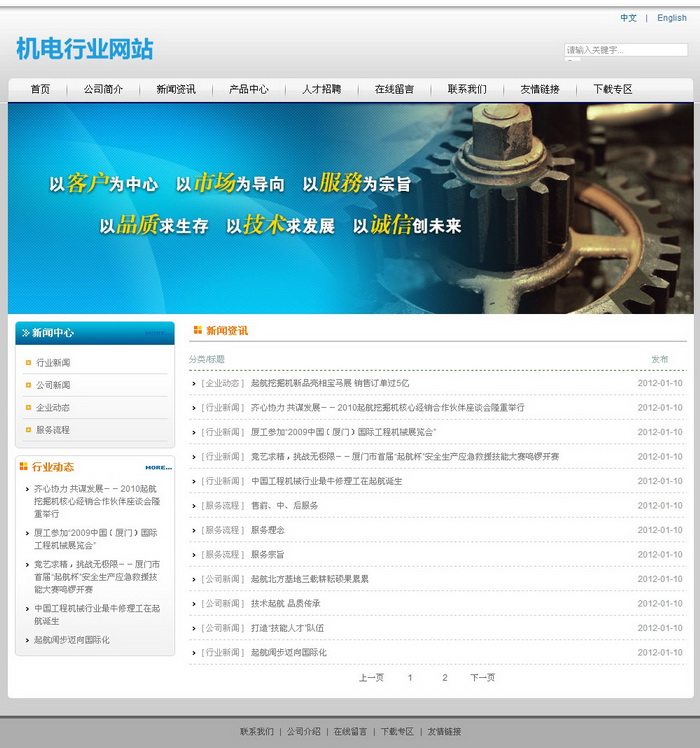The image size is (700, 748).
Task: Switch language to English
Action: pyautogui.click(x=671, y=18)
